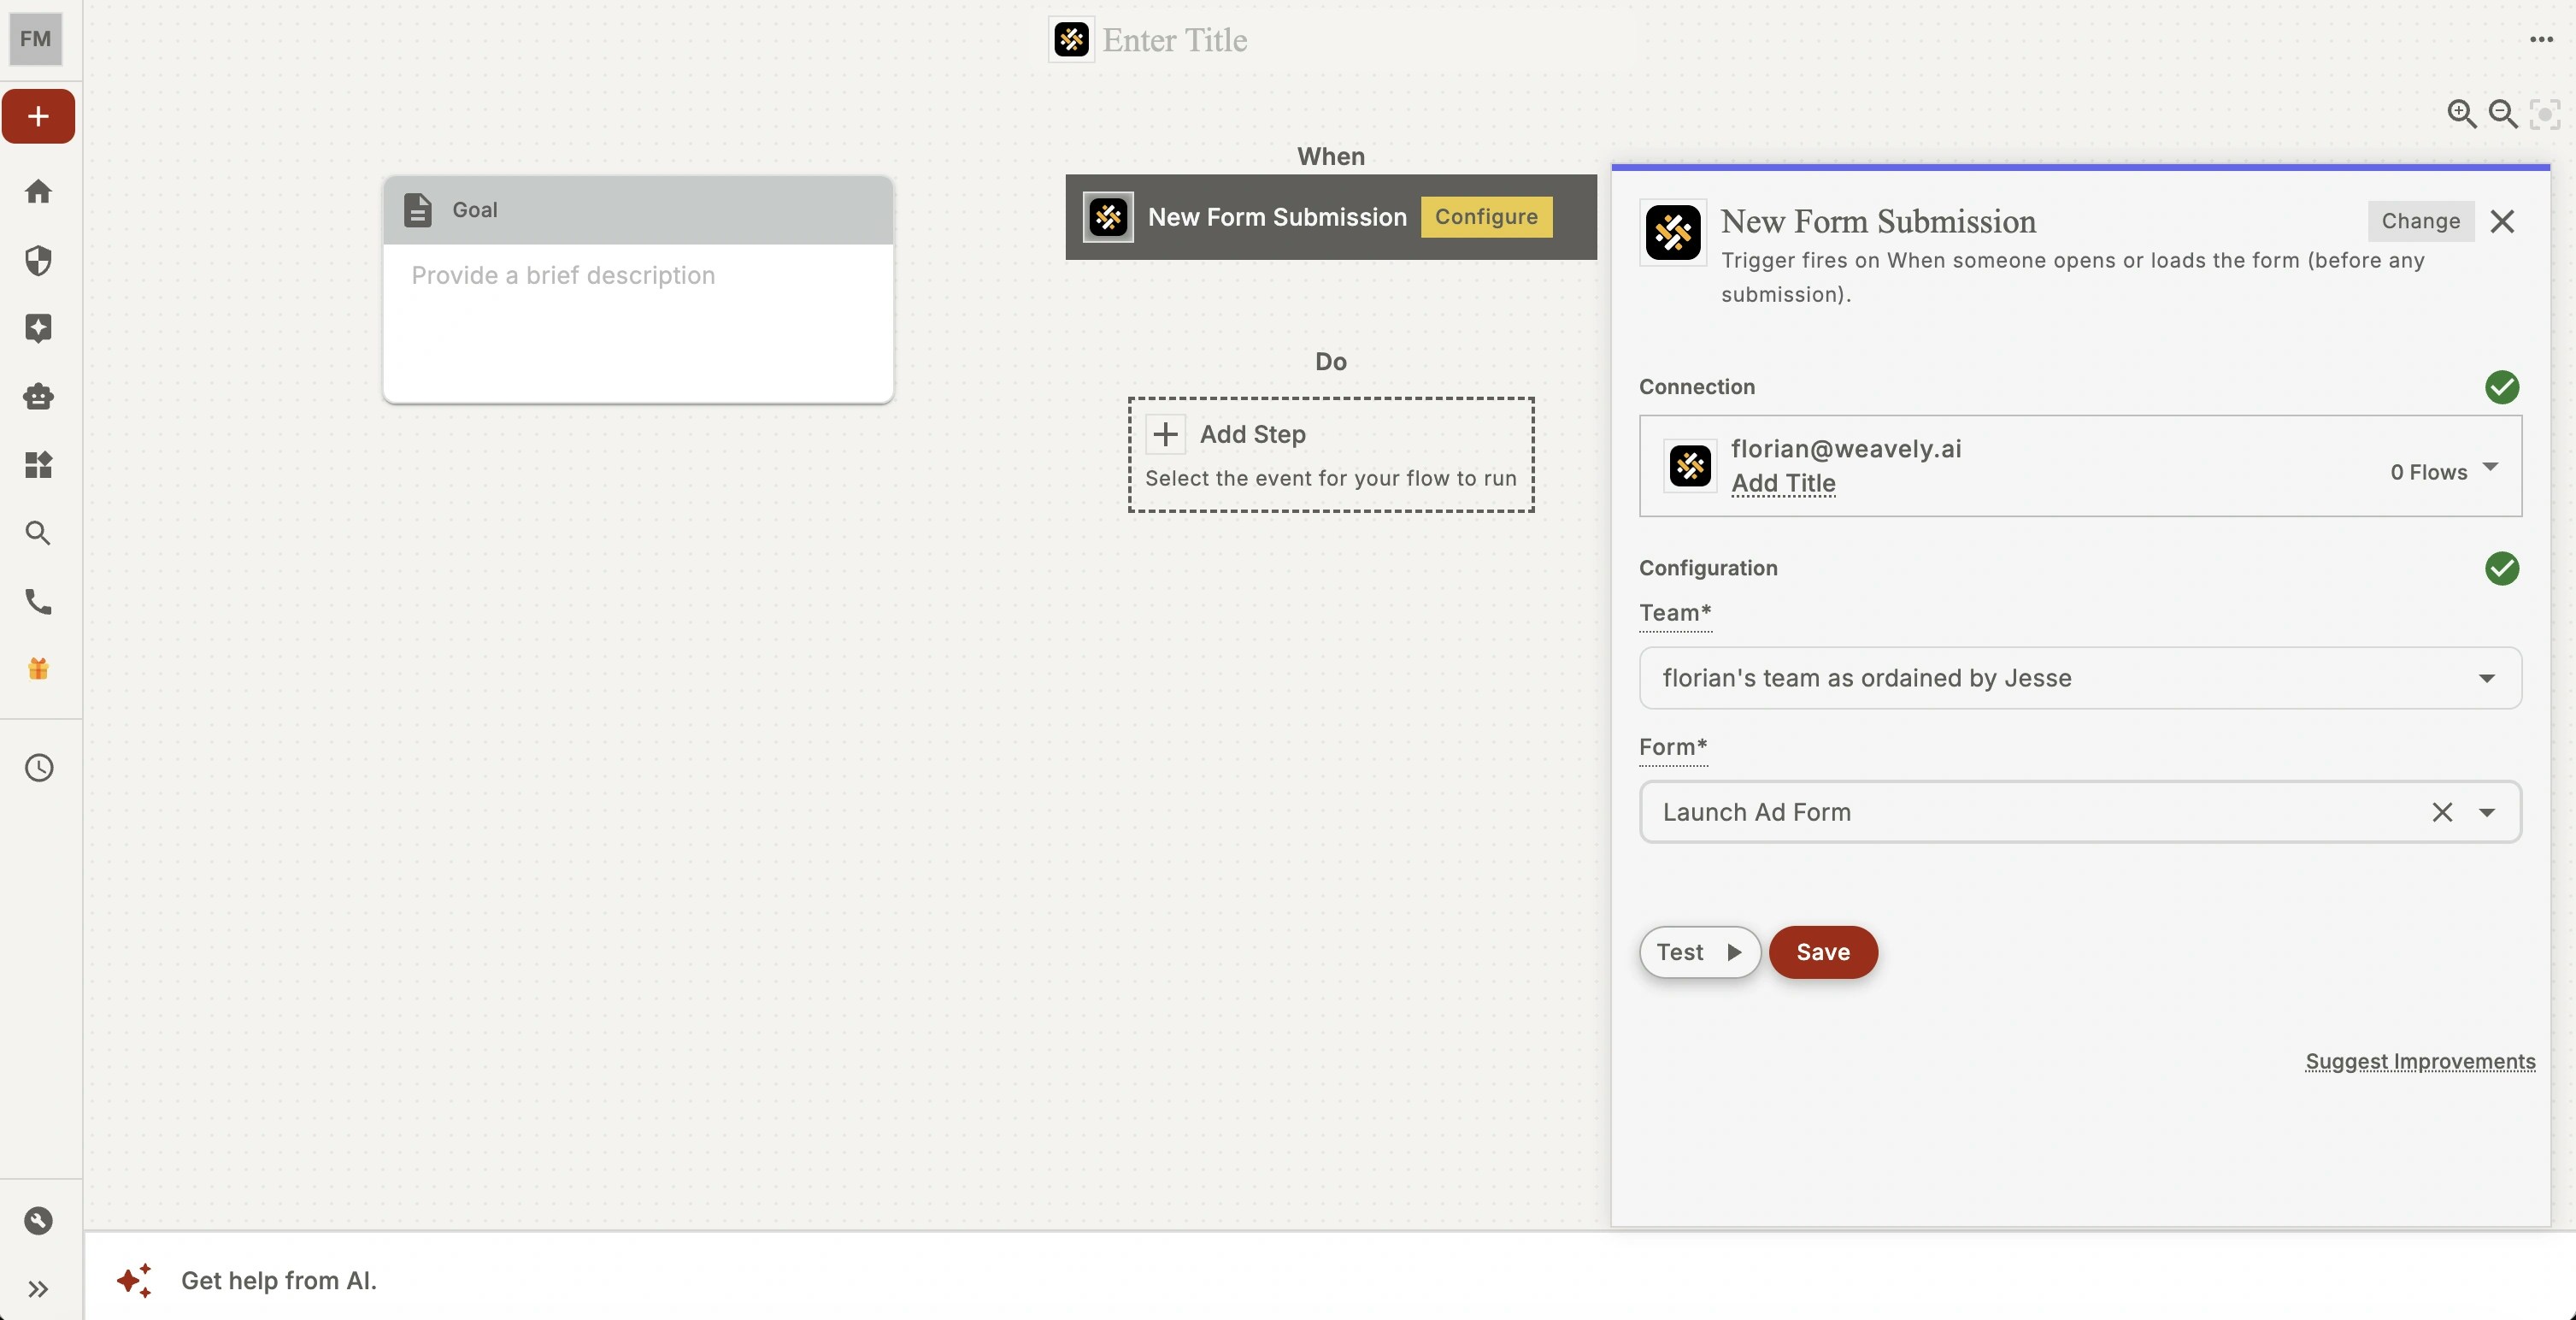This screenshot has height=1320, width=2576.
Task: Open the shield icon in the left sidebar
Action: tap(38, 260)
